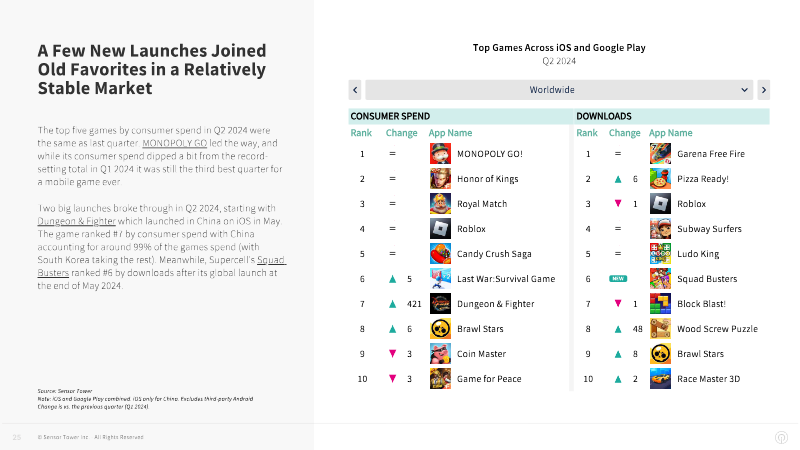Select the Block Blast! app icon

[x=660, y=304]
